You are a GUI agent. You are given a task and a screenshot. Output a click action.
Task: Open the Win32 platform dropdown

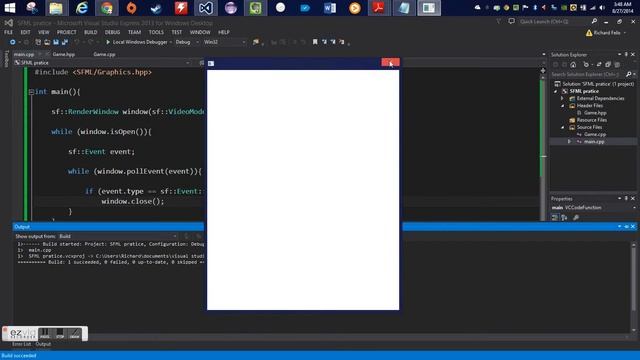click(224, 42)
